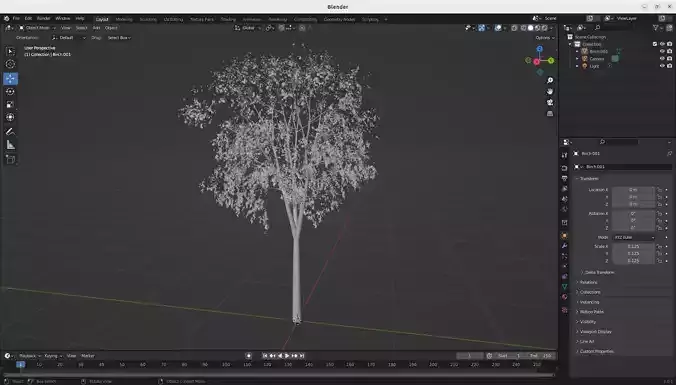Select the Select Box tool in toolbar

pos(10,52)
